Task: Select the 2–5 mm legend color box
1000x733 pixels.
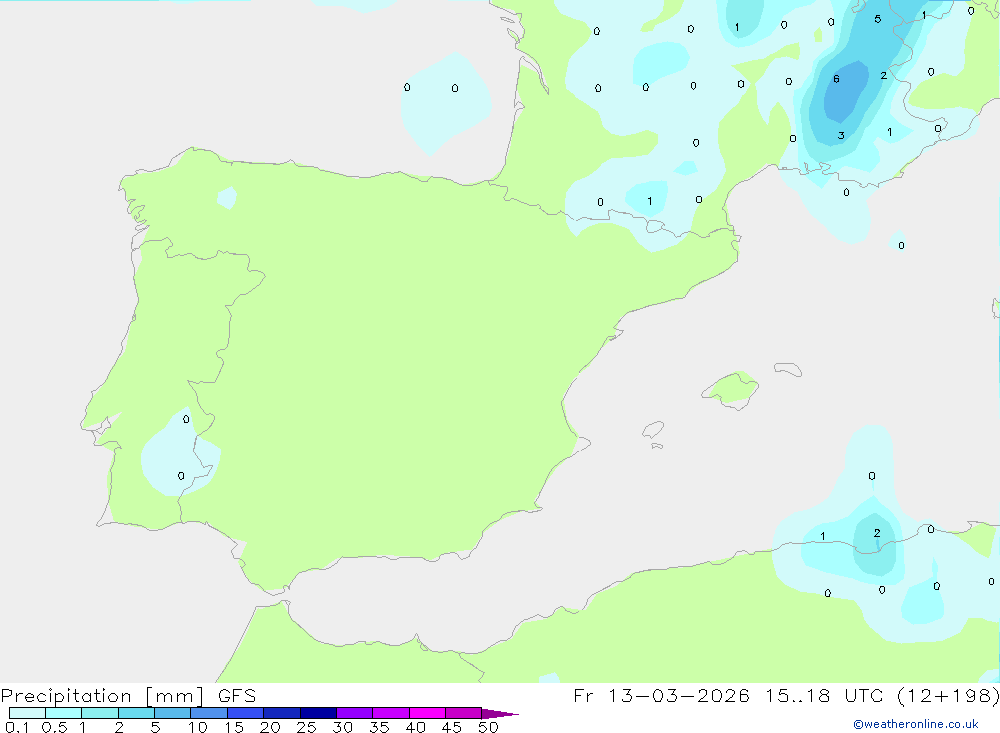Action: [136, 713]
